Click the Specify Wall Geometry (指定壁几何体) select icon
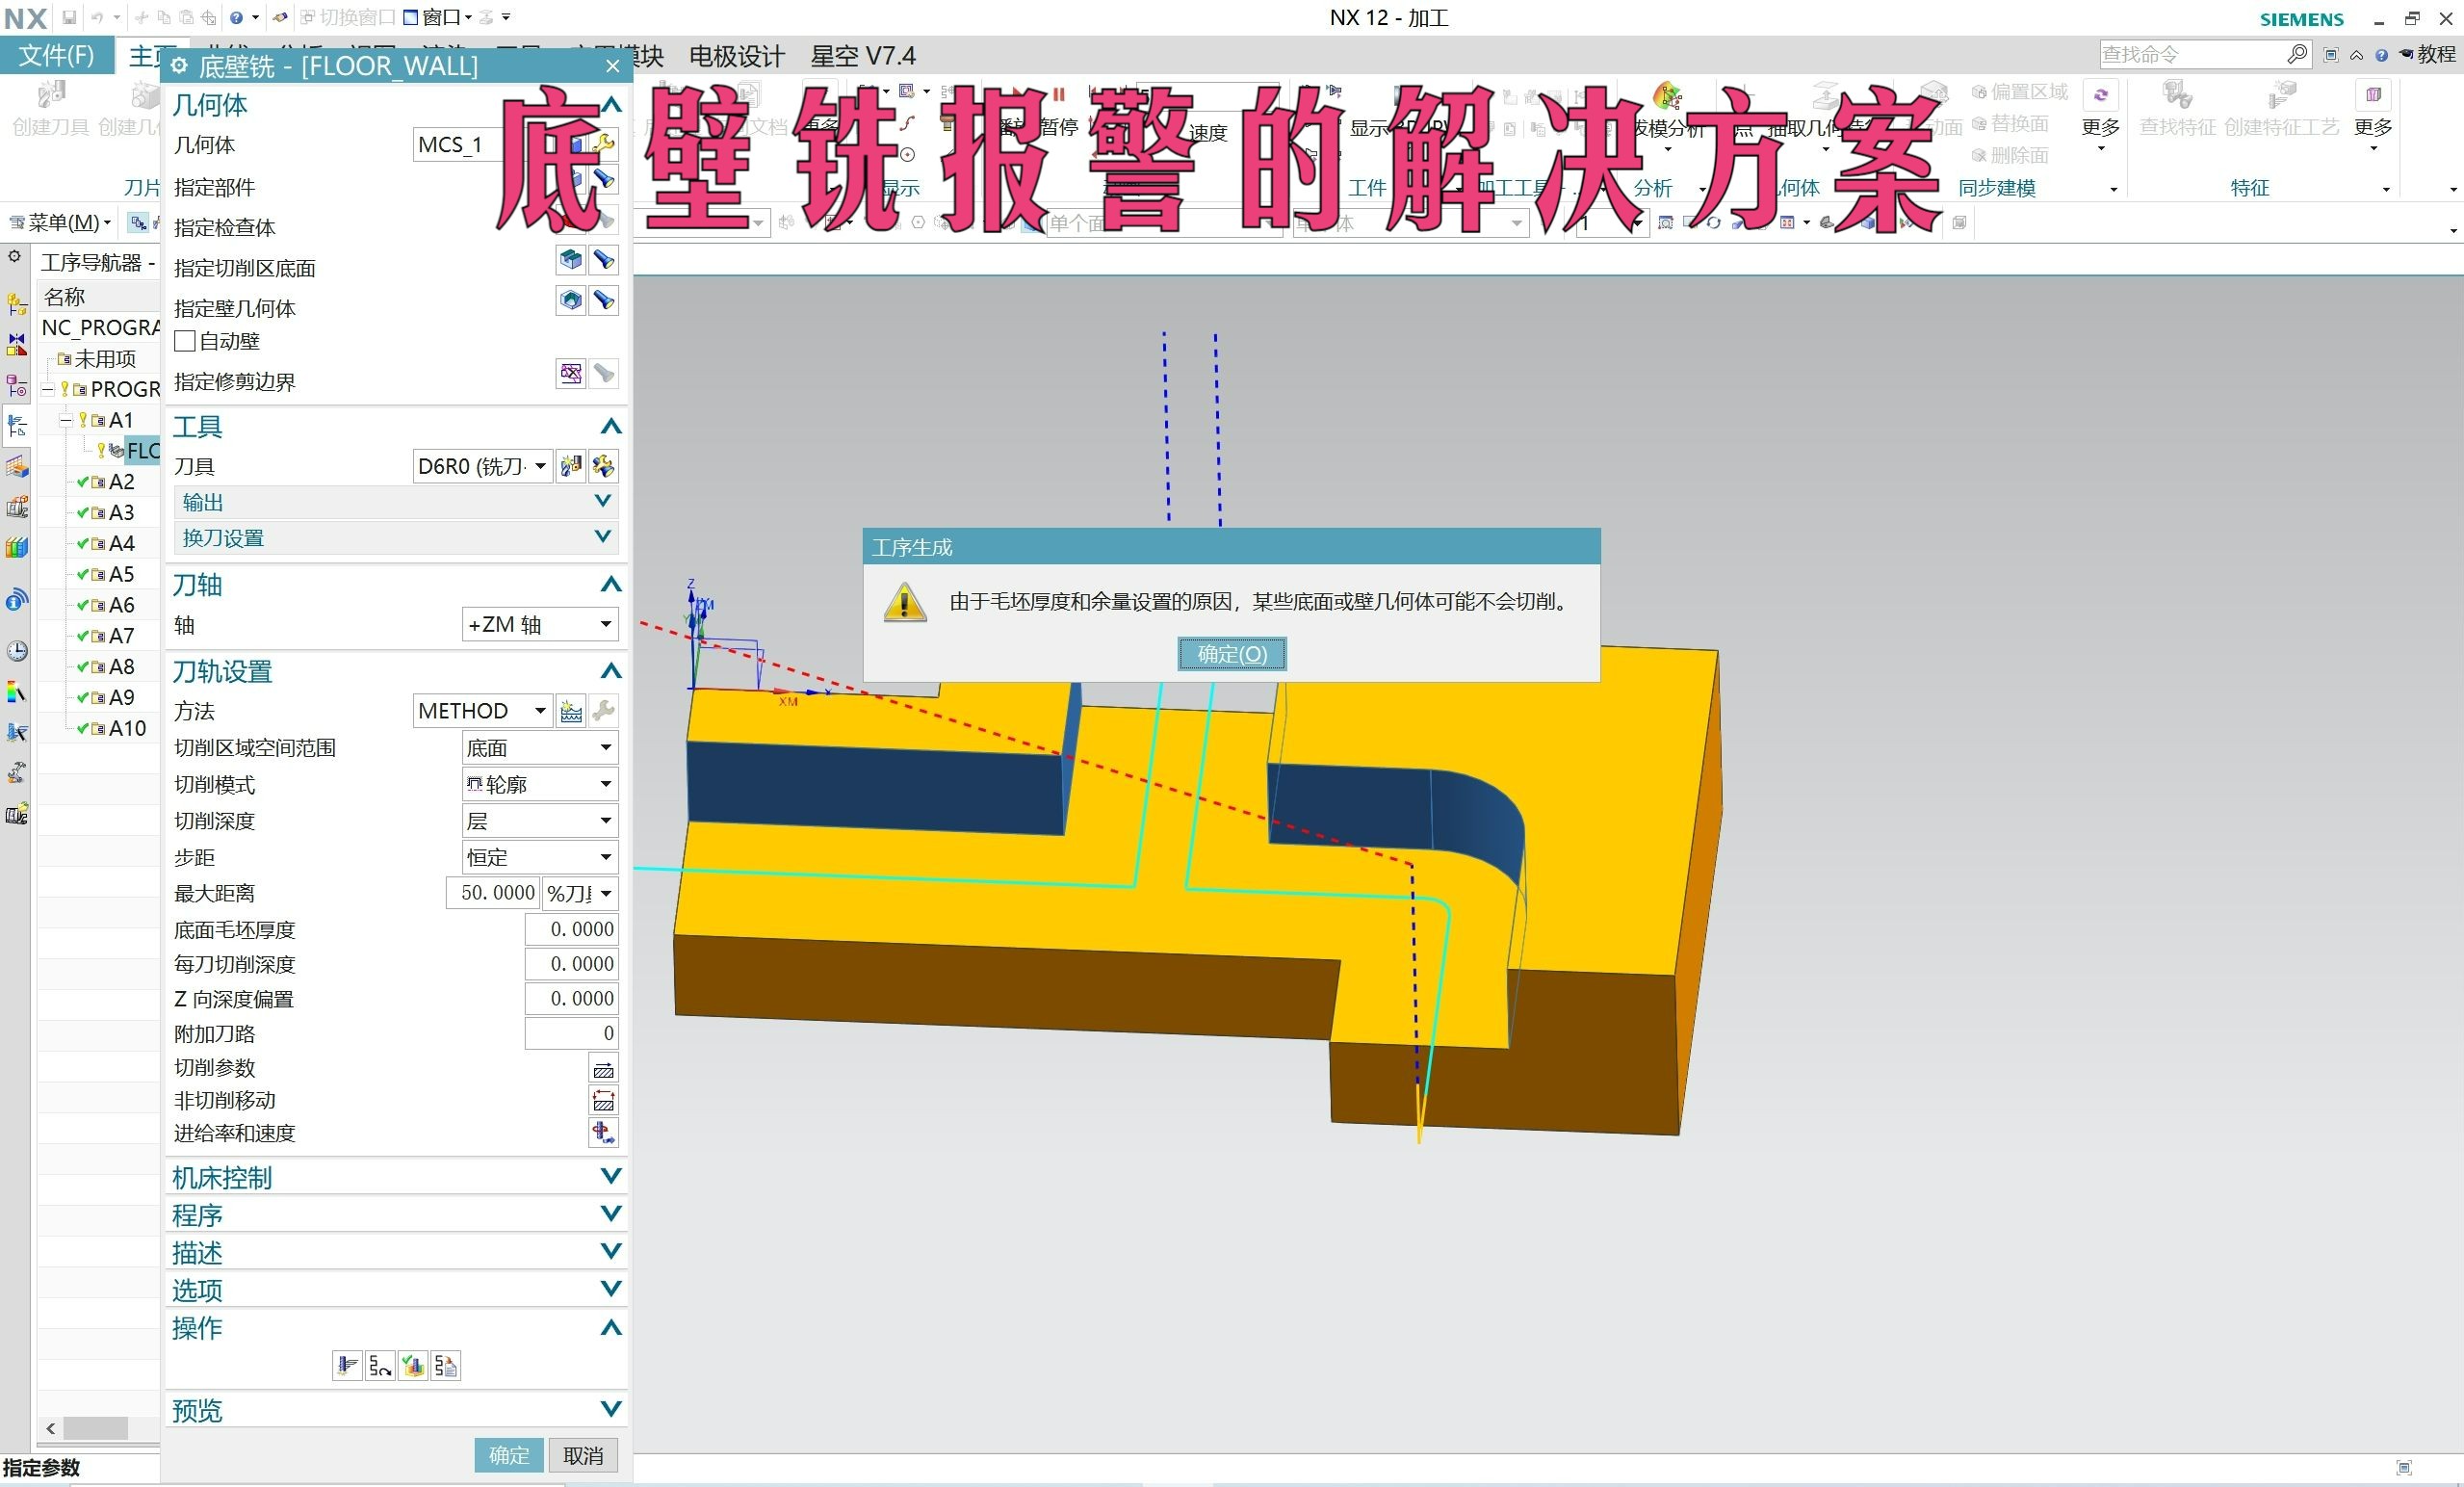The width and height of the screenshot is (2464, 1487). point(571,301)
